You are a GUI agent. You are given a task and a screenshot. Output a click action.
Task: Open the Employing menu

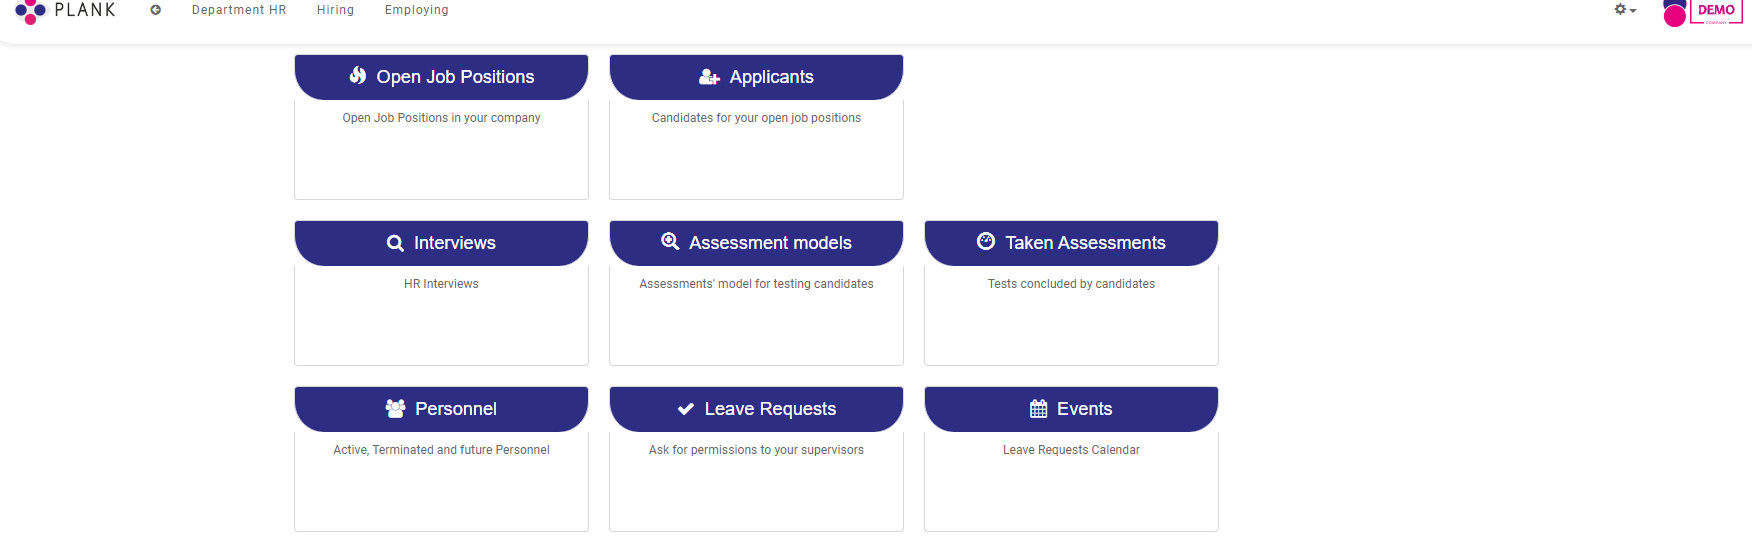(x=417, y=10)
